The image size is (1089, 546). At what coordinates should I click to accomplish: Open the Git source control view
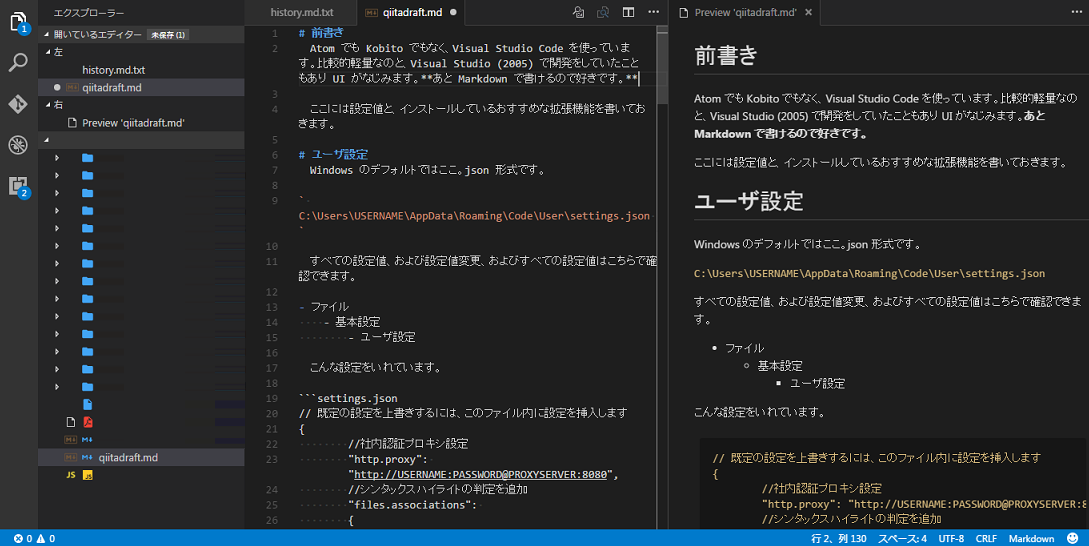[x=18, y=104]
